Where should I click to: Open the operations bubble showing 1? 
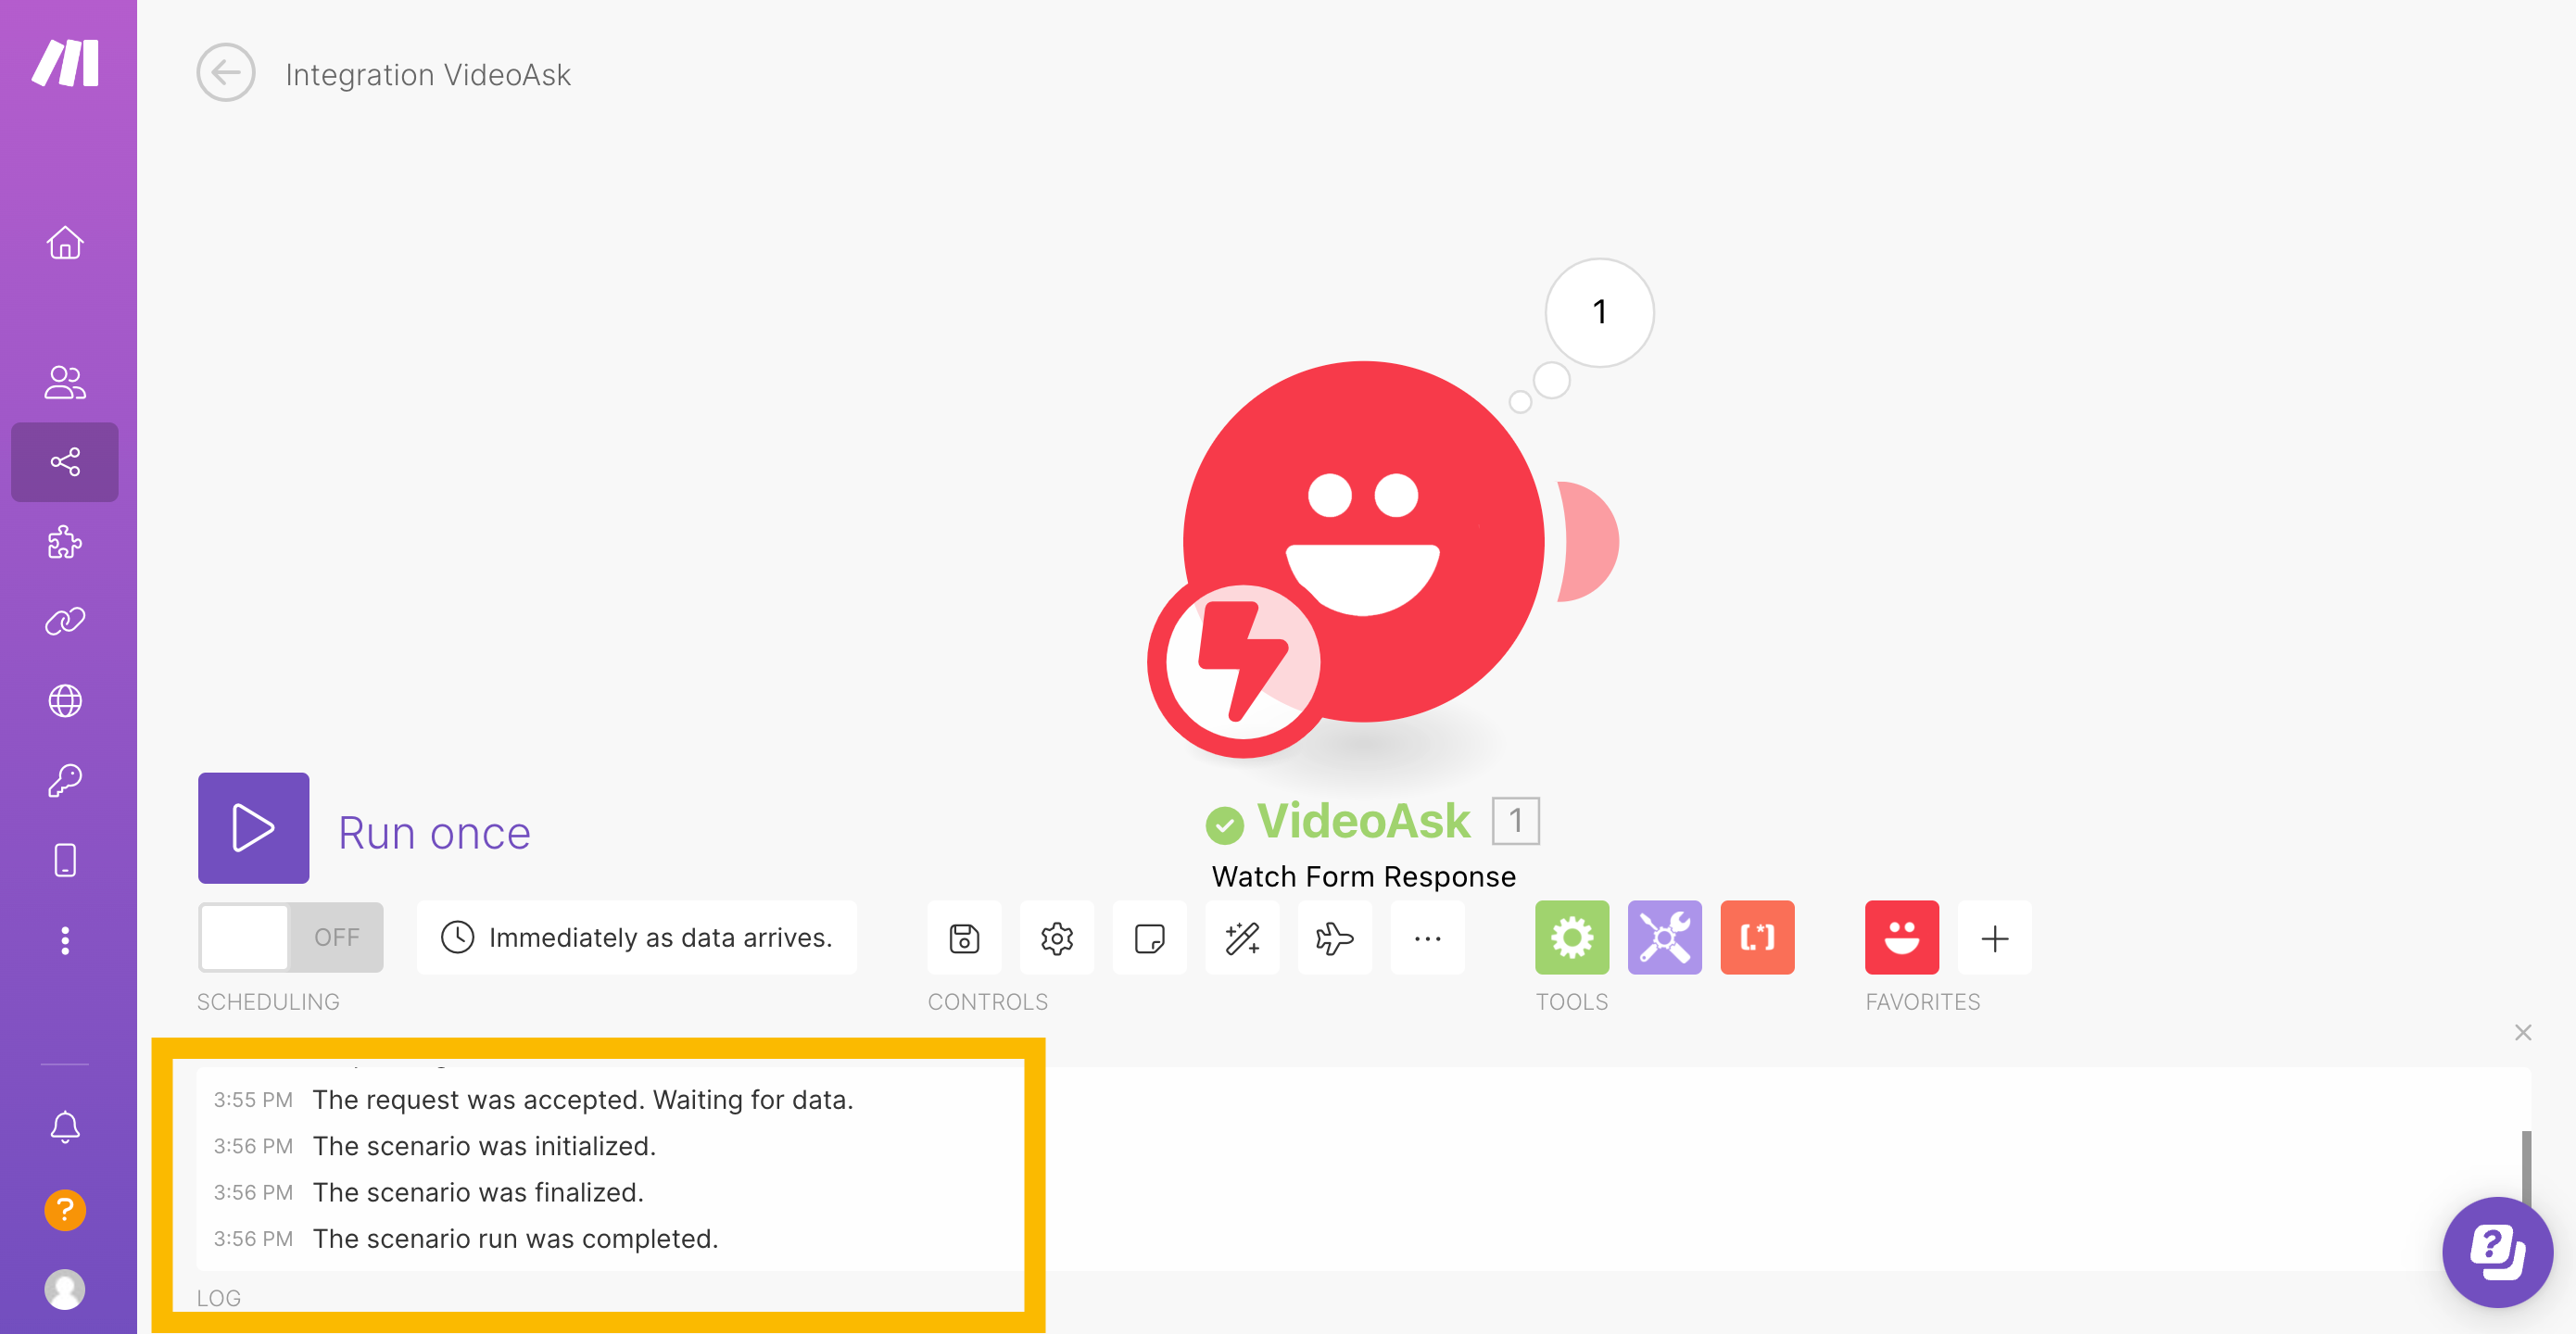point(1599,312)
